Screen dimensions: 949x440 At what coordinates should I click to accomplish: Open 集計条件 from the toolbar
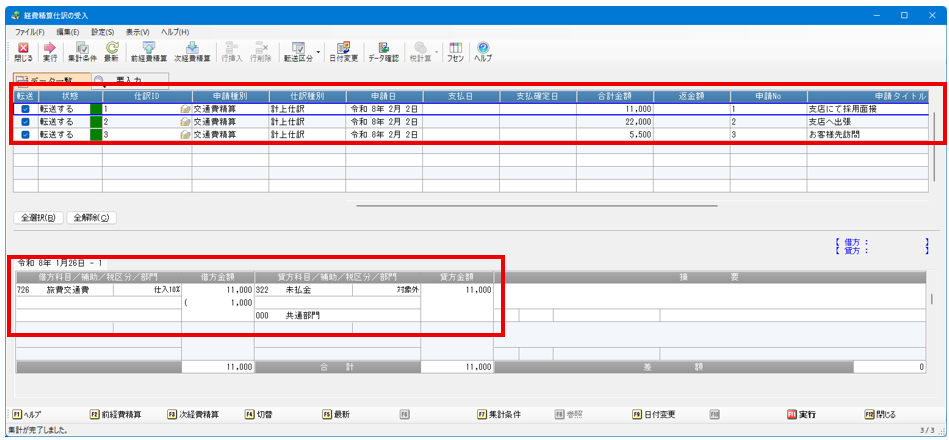tap(82, 52)
